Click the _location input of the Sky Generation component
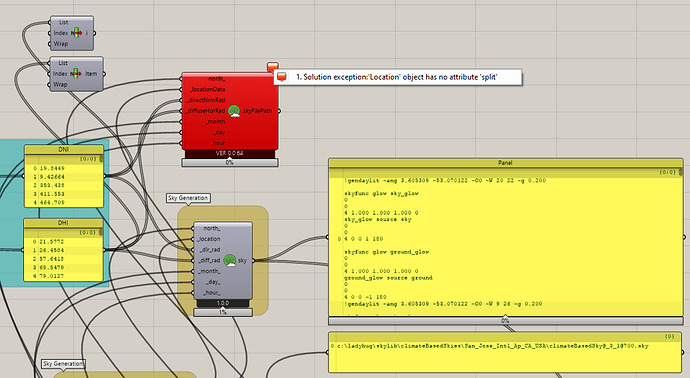This screenshot has width=690, height=378. [209, 239]
